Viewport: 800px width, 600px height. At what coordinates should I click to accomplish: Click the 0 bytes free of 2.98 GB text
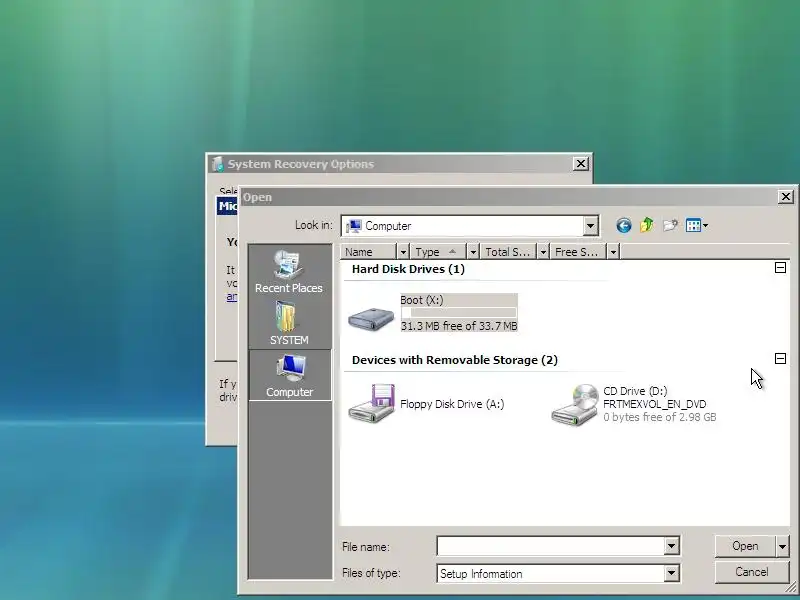coord(660,417)
